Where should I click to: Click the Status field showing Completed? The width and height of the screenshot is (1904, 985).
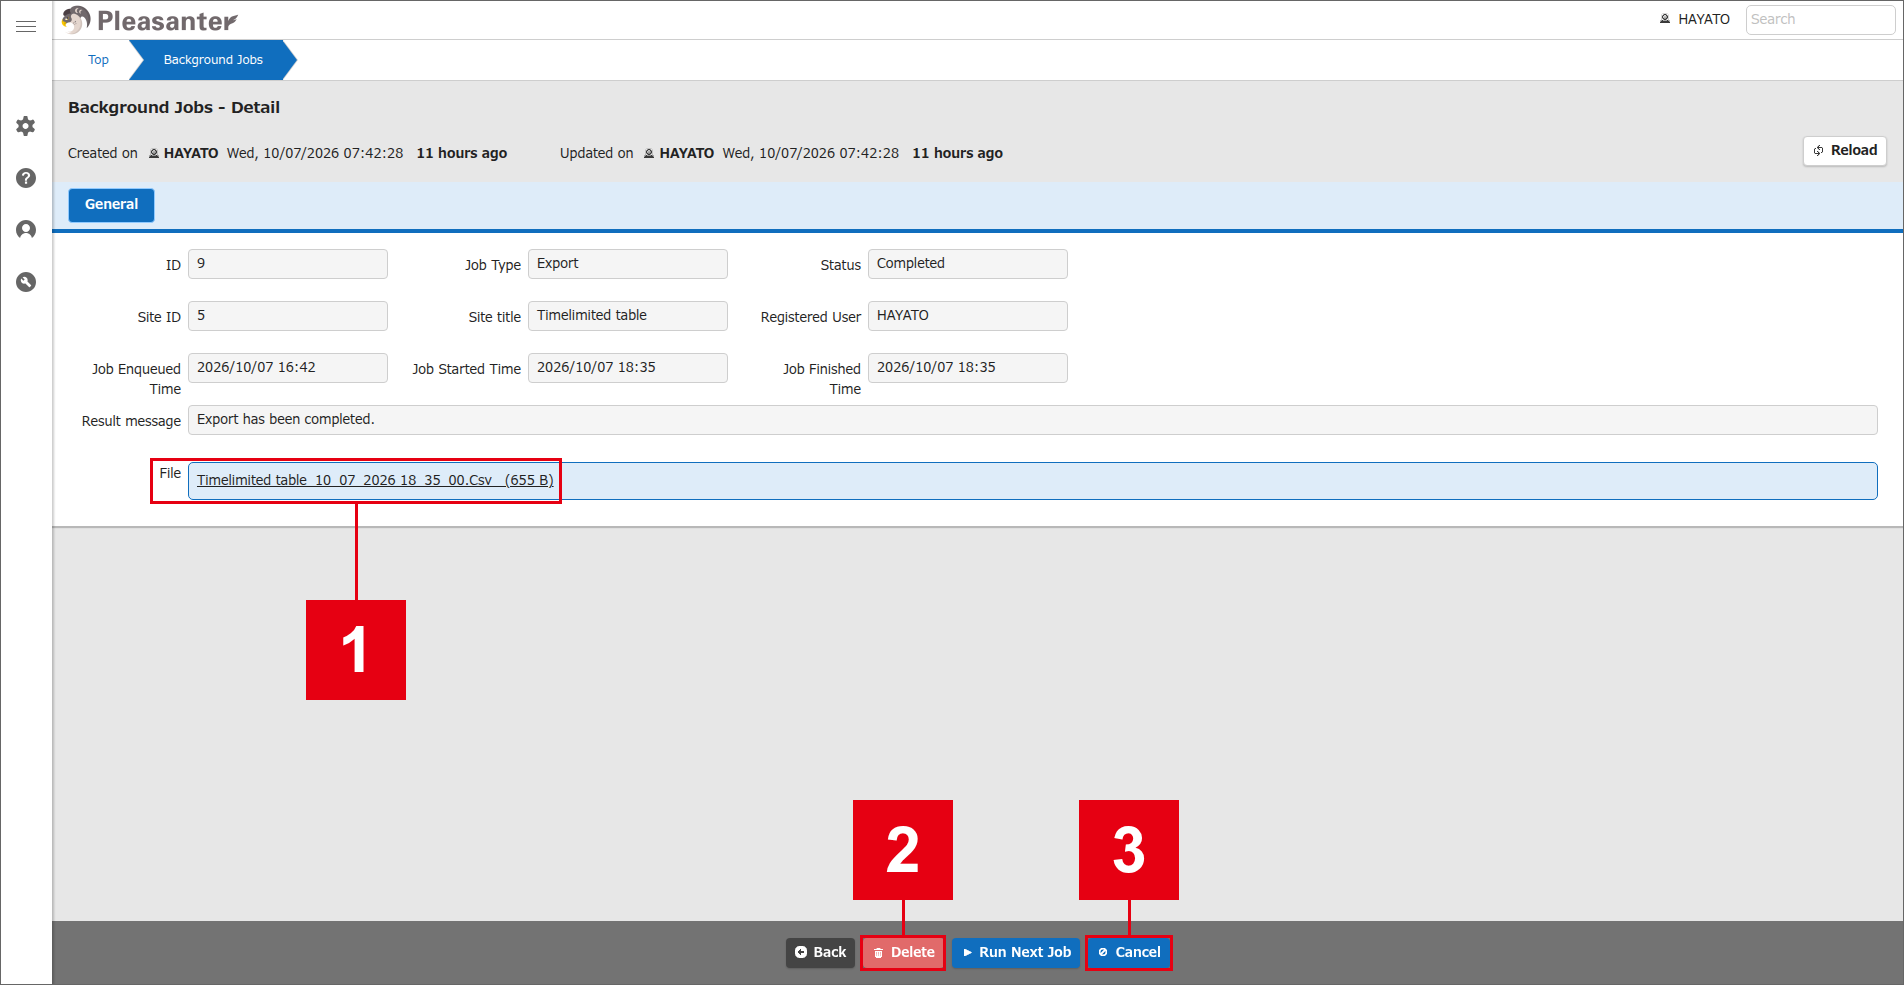[x=968, y=264]
